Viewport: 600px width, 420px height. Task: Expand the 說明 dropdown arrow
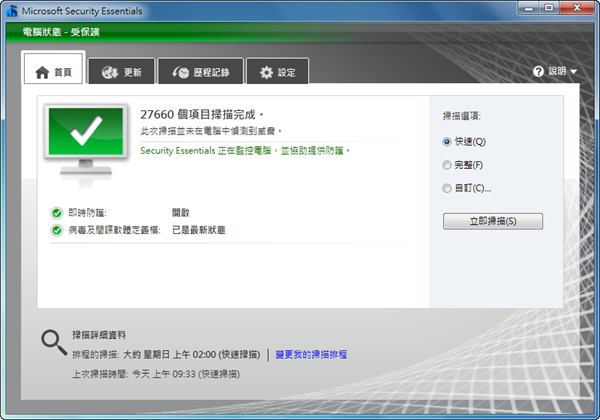tap(573, 72)
